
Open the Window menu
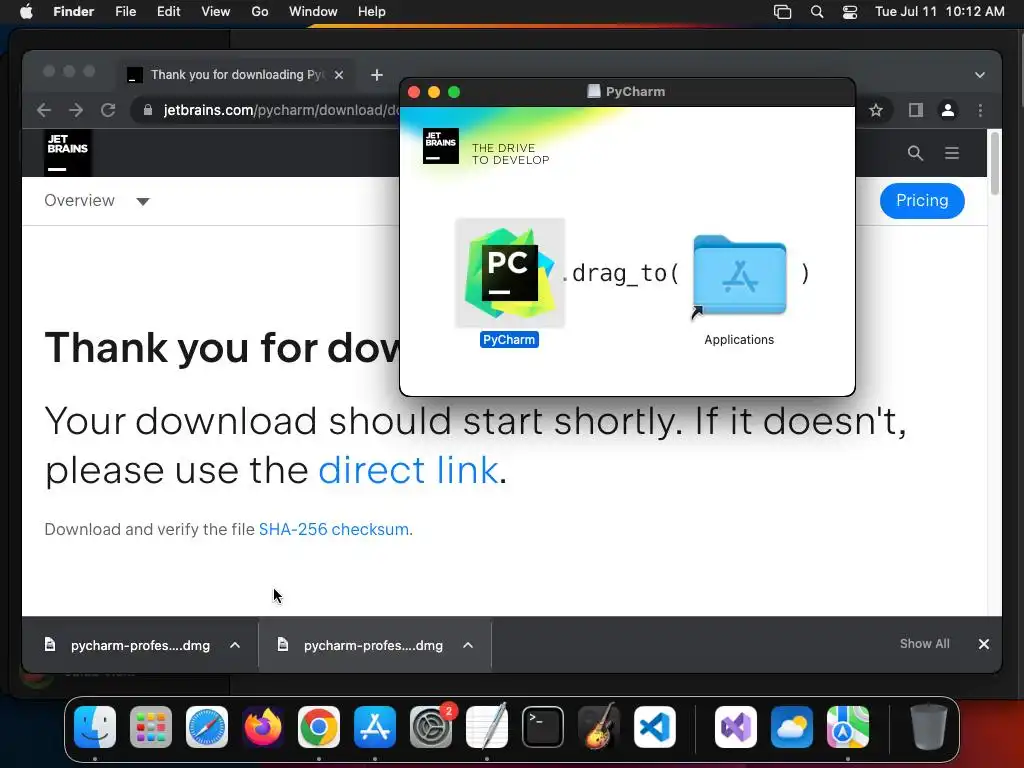click(x=313, y=12)
